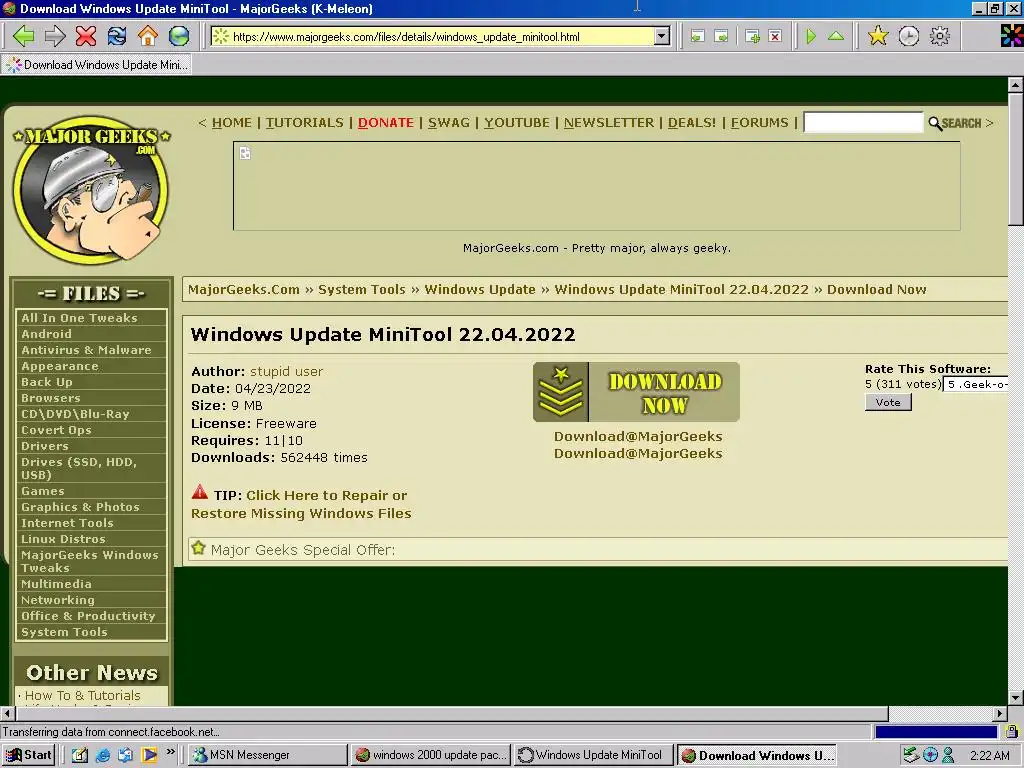This screenshot has height=768, width=1024.
Task: Click the star beside Major Geeks Special Offer
Action: pos(199,548)
